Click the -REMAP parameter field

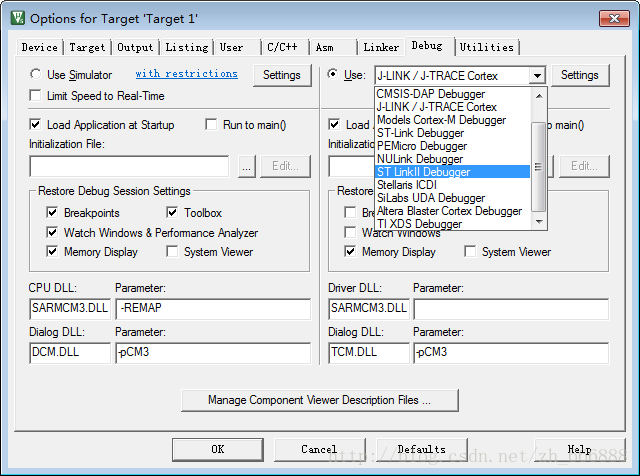point(213,308)
